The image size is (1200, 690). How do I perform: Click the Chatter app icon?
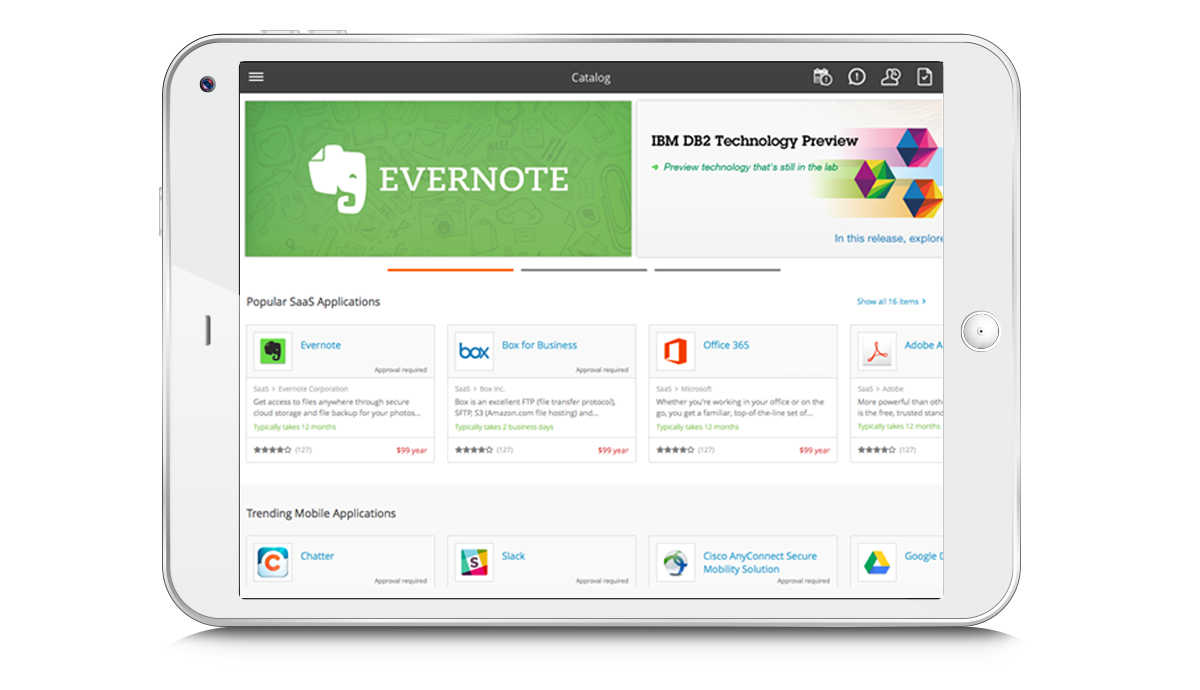click(273, 562)
